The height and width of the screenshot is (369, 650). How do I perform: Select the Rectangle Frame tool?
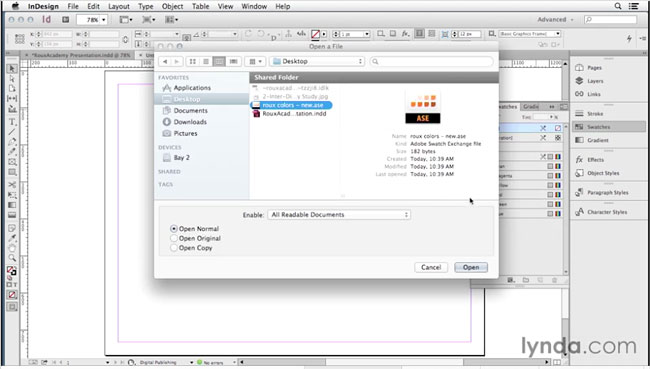click(x=12, y=162)
